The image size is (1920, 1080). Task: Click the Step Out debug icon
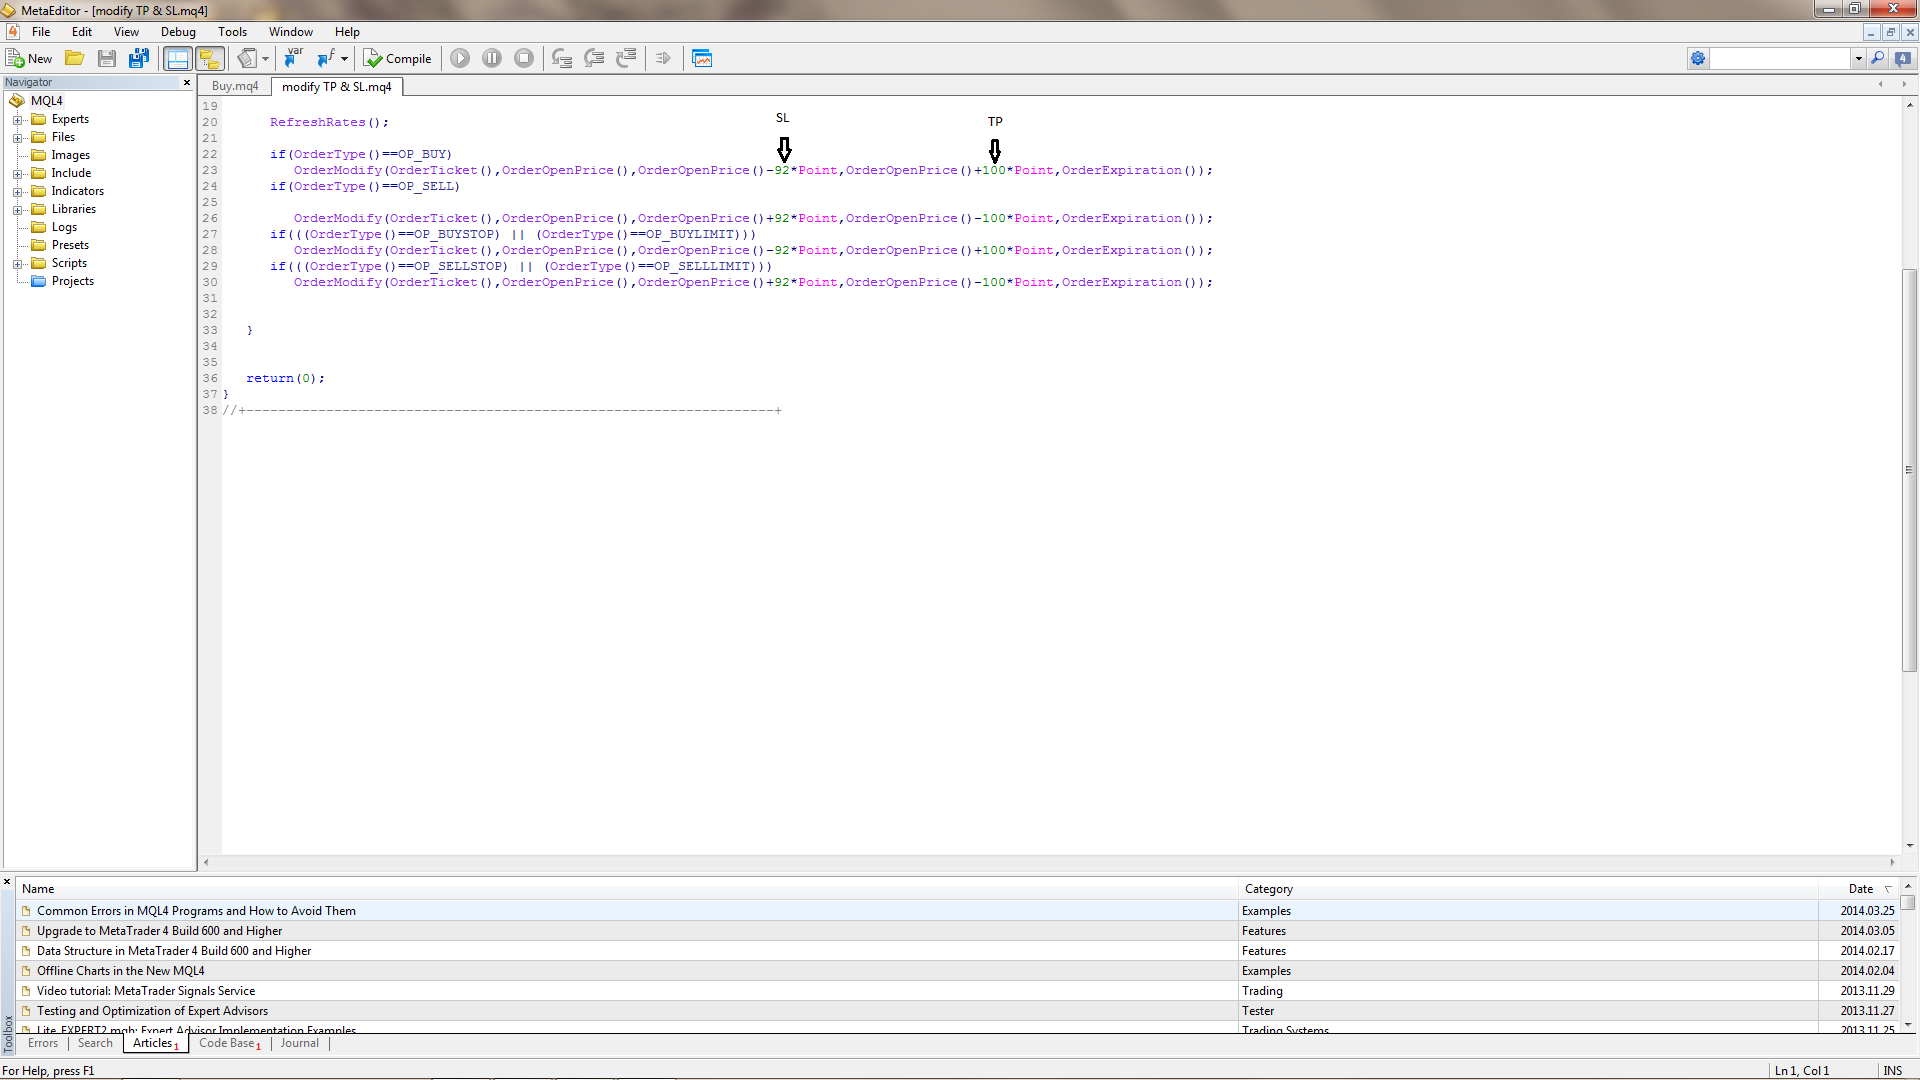coord(626,59)
